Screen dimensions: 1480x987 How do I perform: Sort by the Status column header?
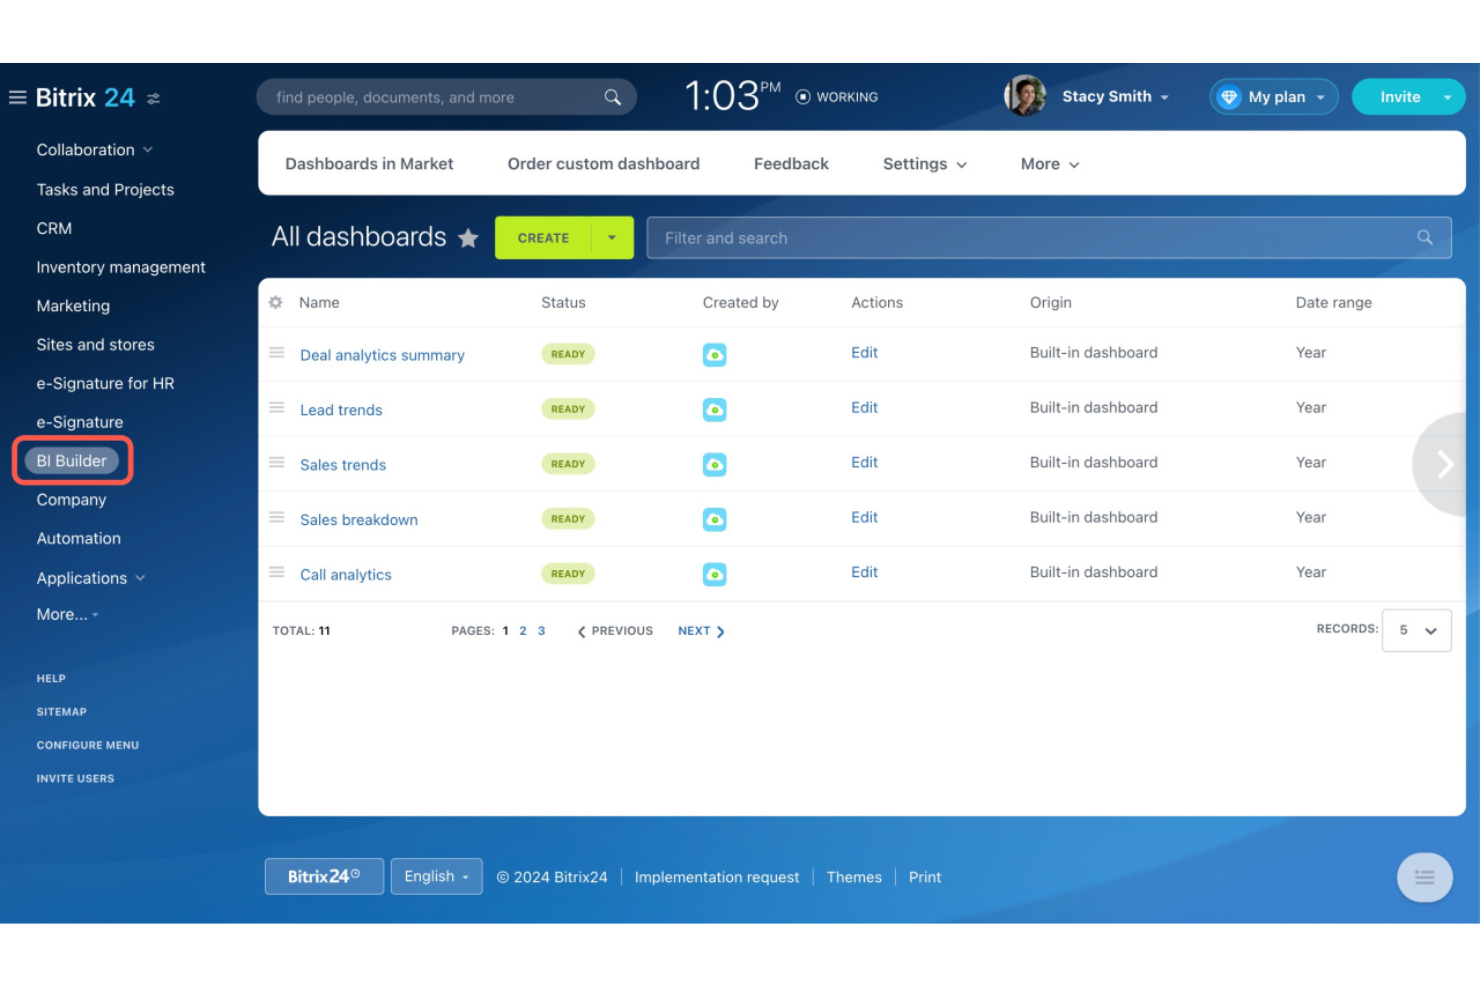click(563, 302)
